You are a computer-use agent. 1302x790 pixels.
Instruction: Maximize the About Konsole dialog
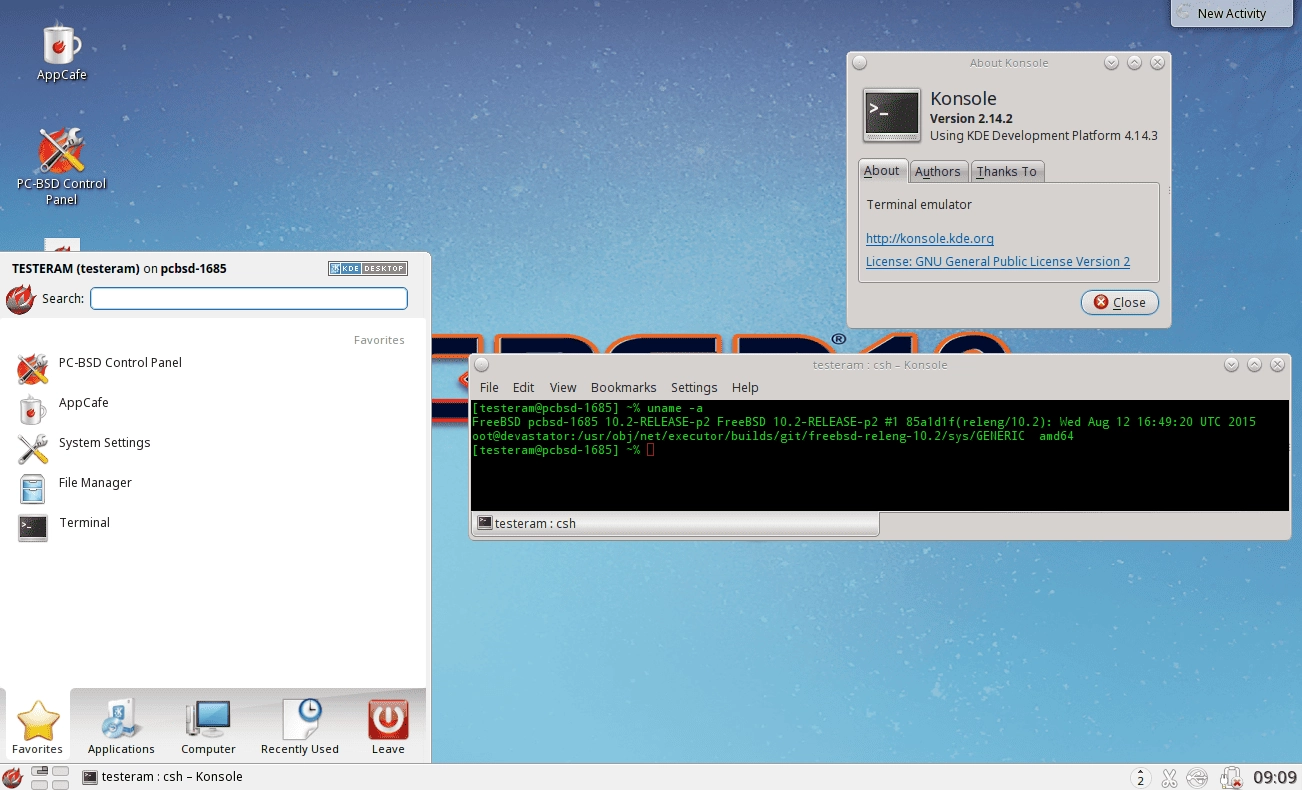1134,62
